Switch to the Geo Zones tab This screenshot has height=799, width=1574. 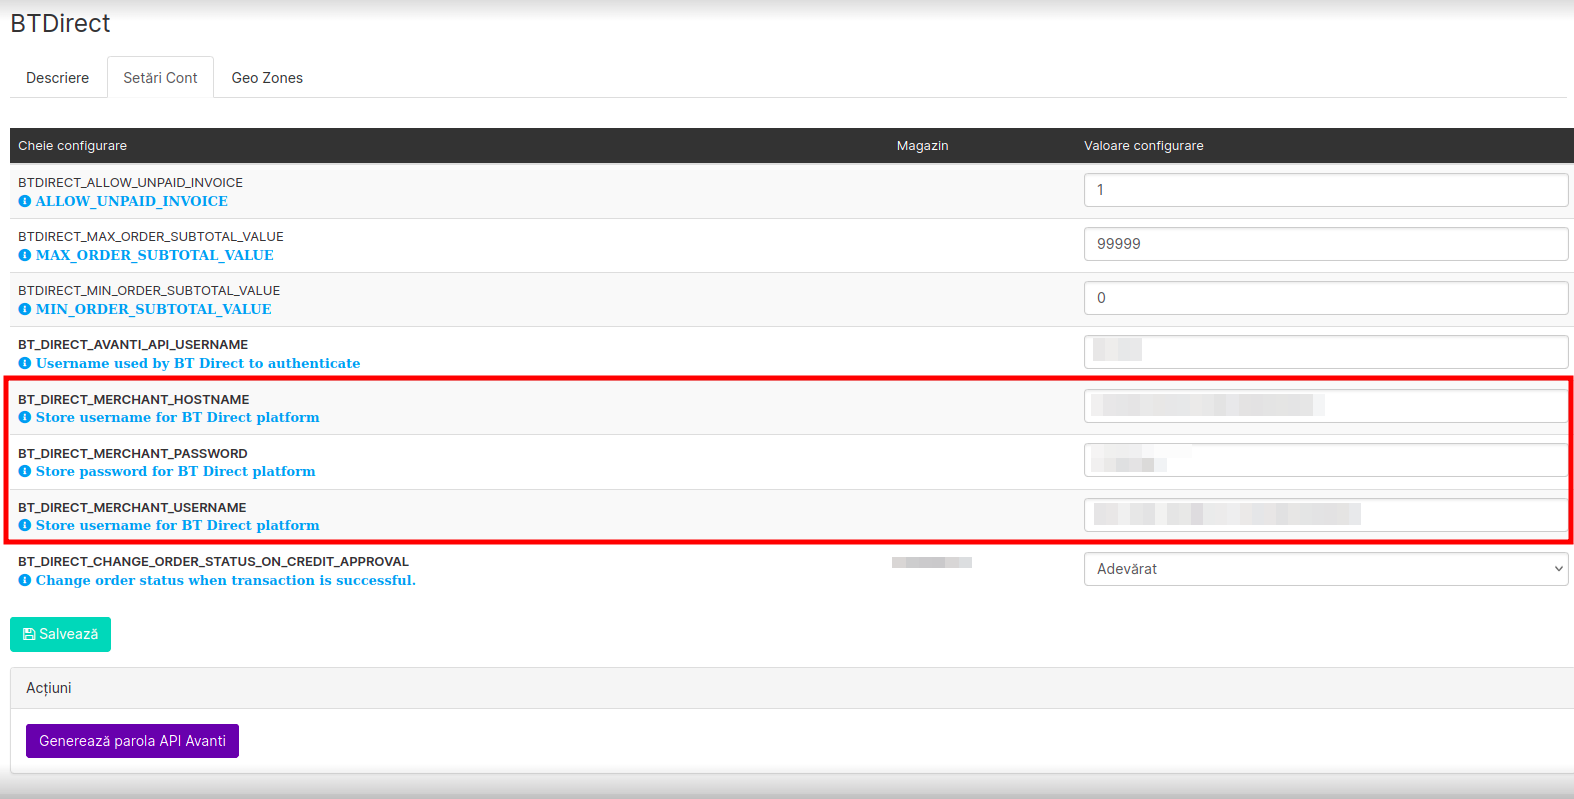click(267, 77)
